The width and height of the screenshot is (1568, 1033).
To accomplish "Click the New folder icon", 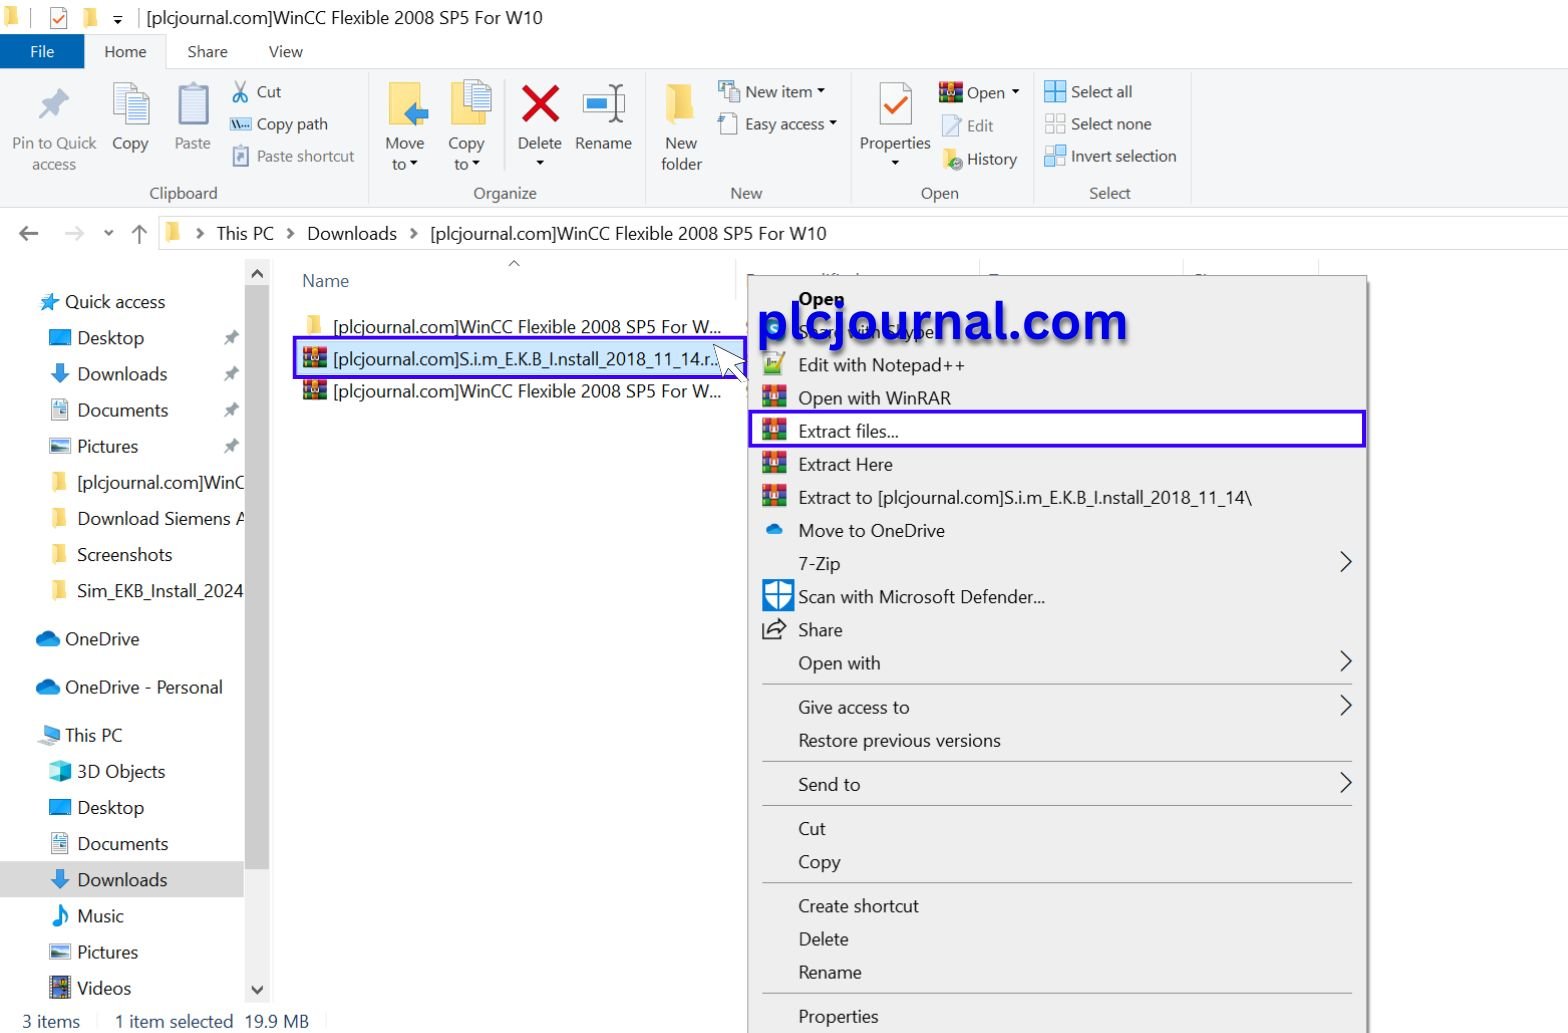I will [x=681, y=104].
